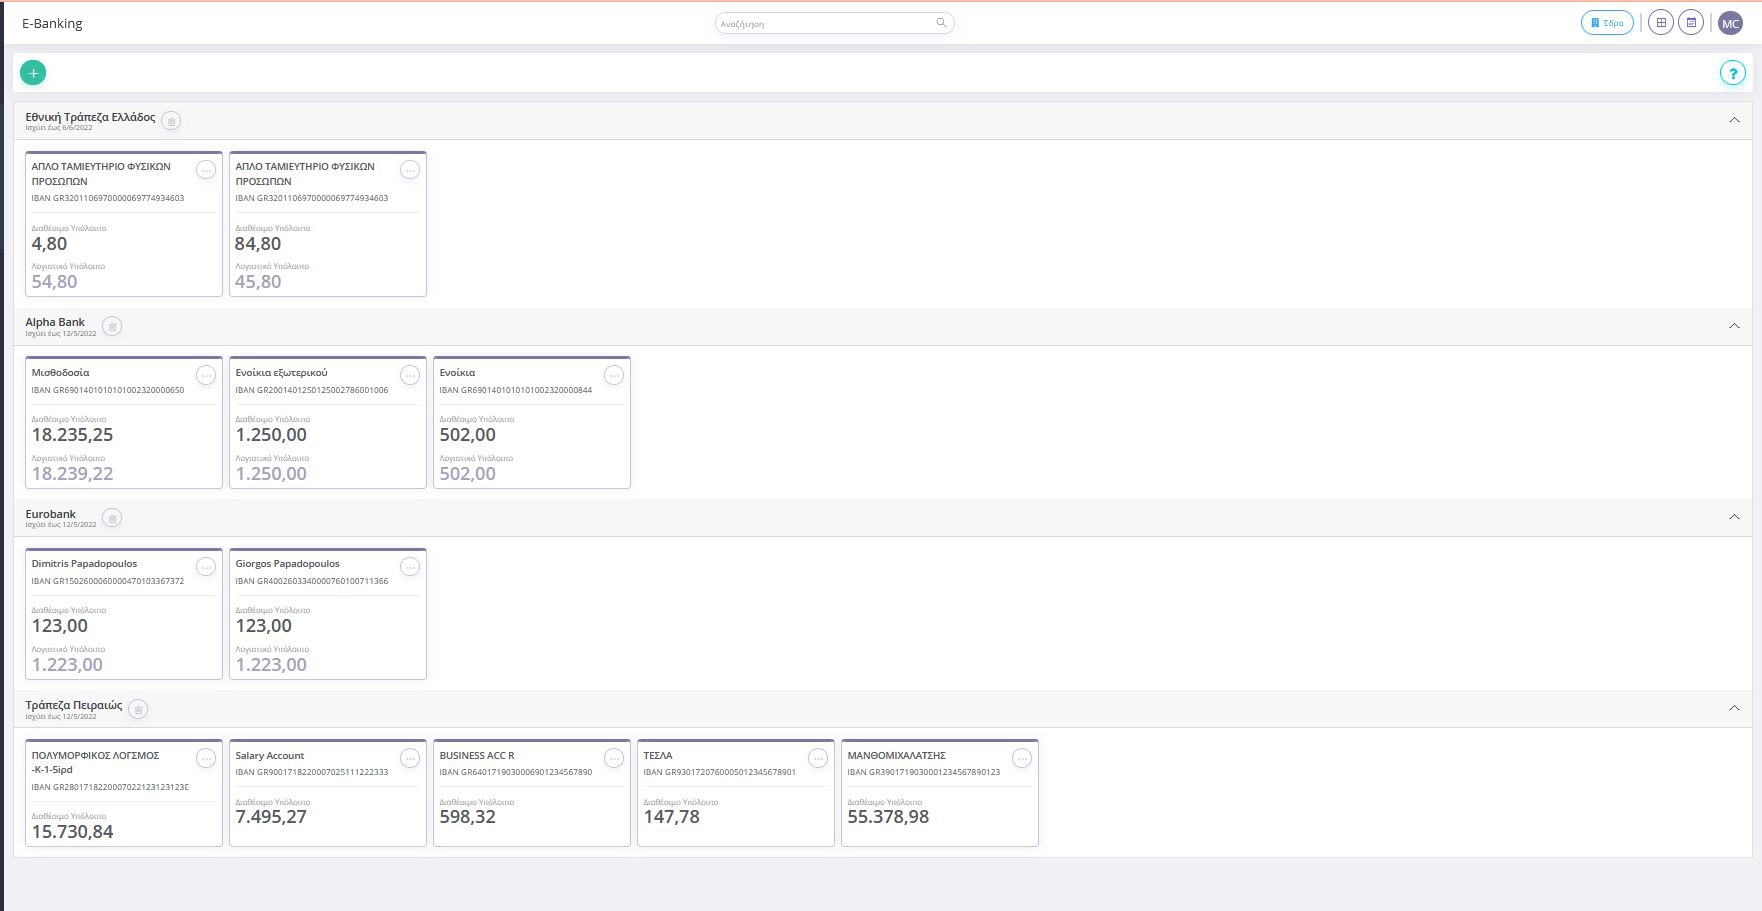1762x911 pixels.
Task: Click IBAN GR2001401250125002786001006
Action: [x=312, y=390]
